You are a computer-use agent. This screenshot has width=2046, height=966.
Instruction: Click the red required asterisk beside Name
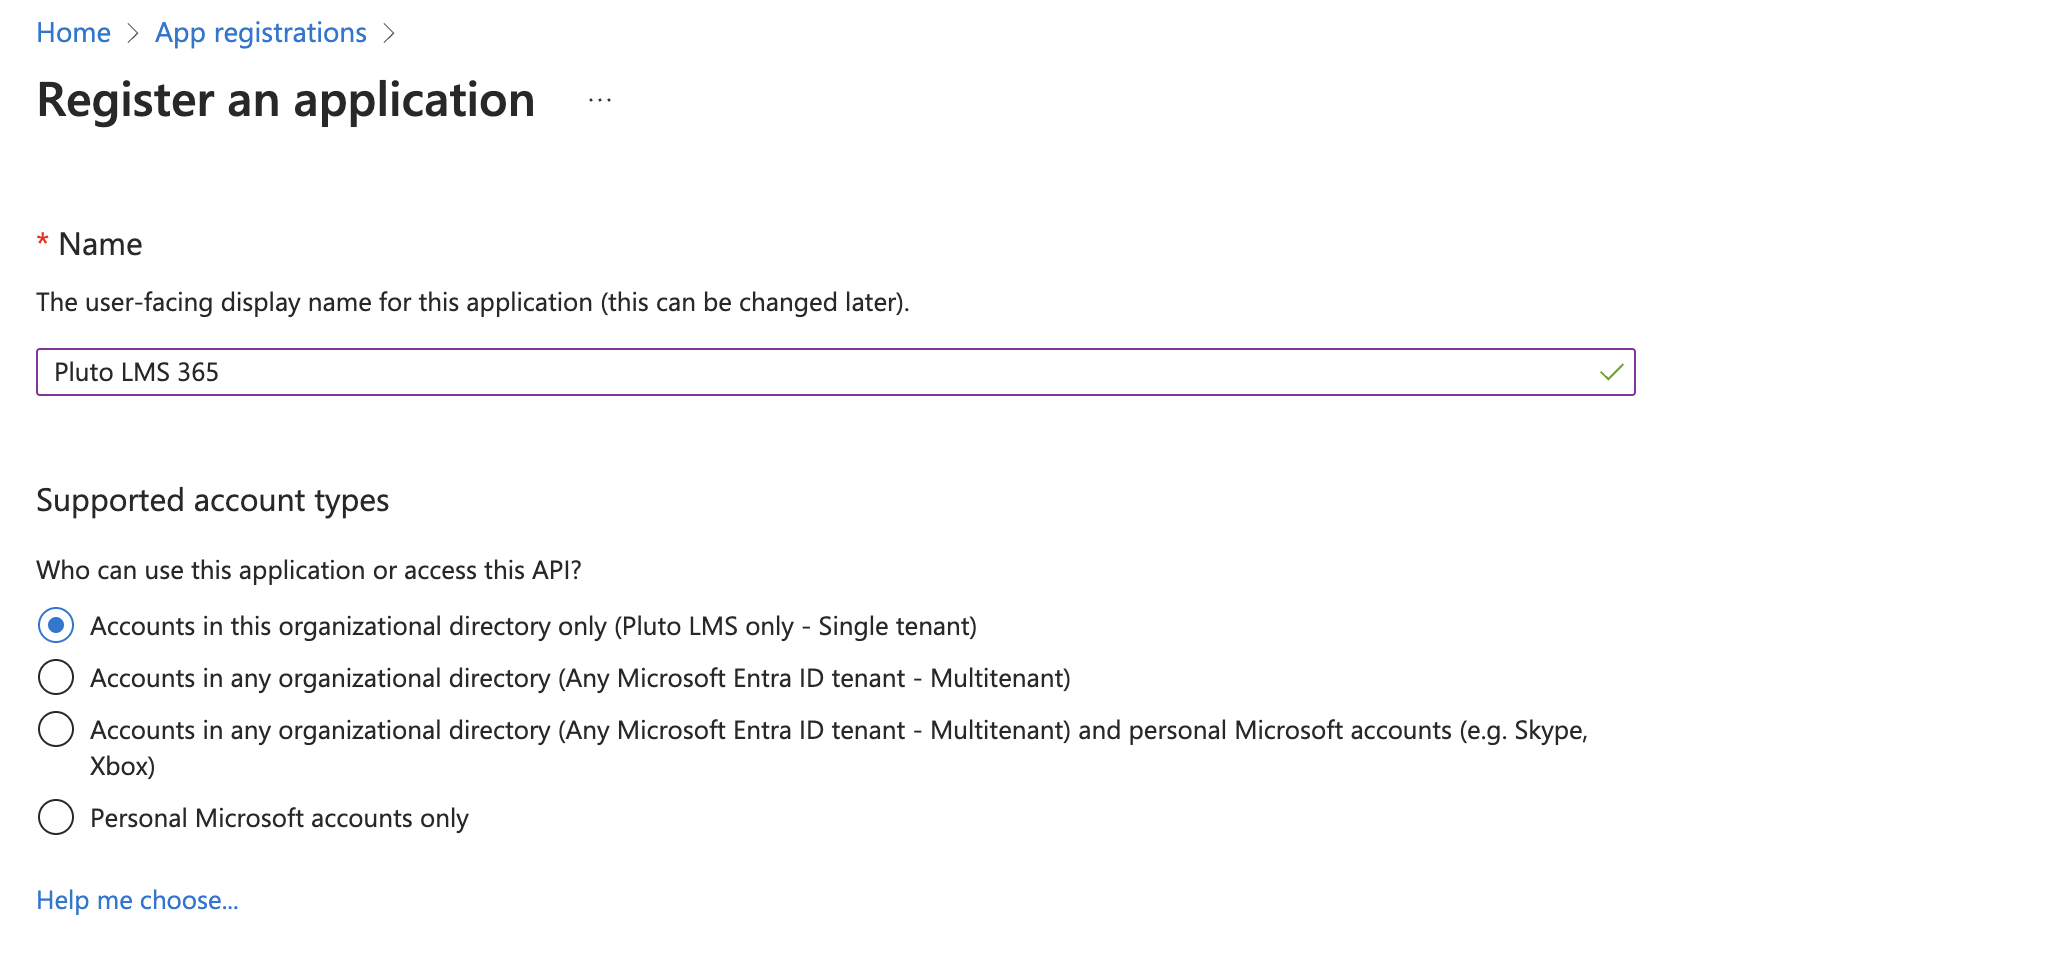43,240
